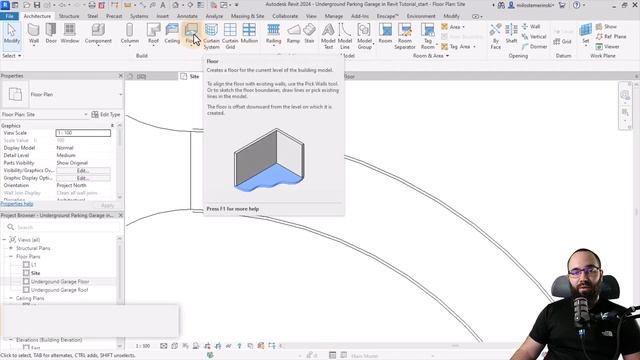Click the Shaft opening tool
Screen dimensions: 640x360
point(511,33)
